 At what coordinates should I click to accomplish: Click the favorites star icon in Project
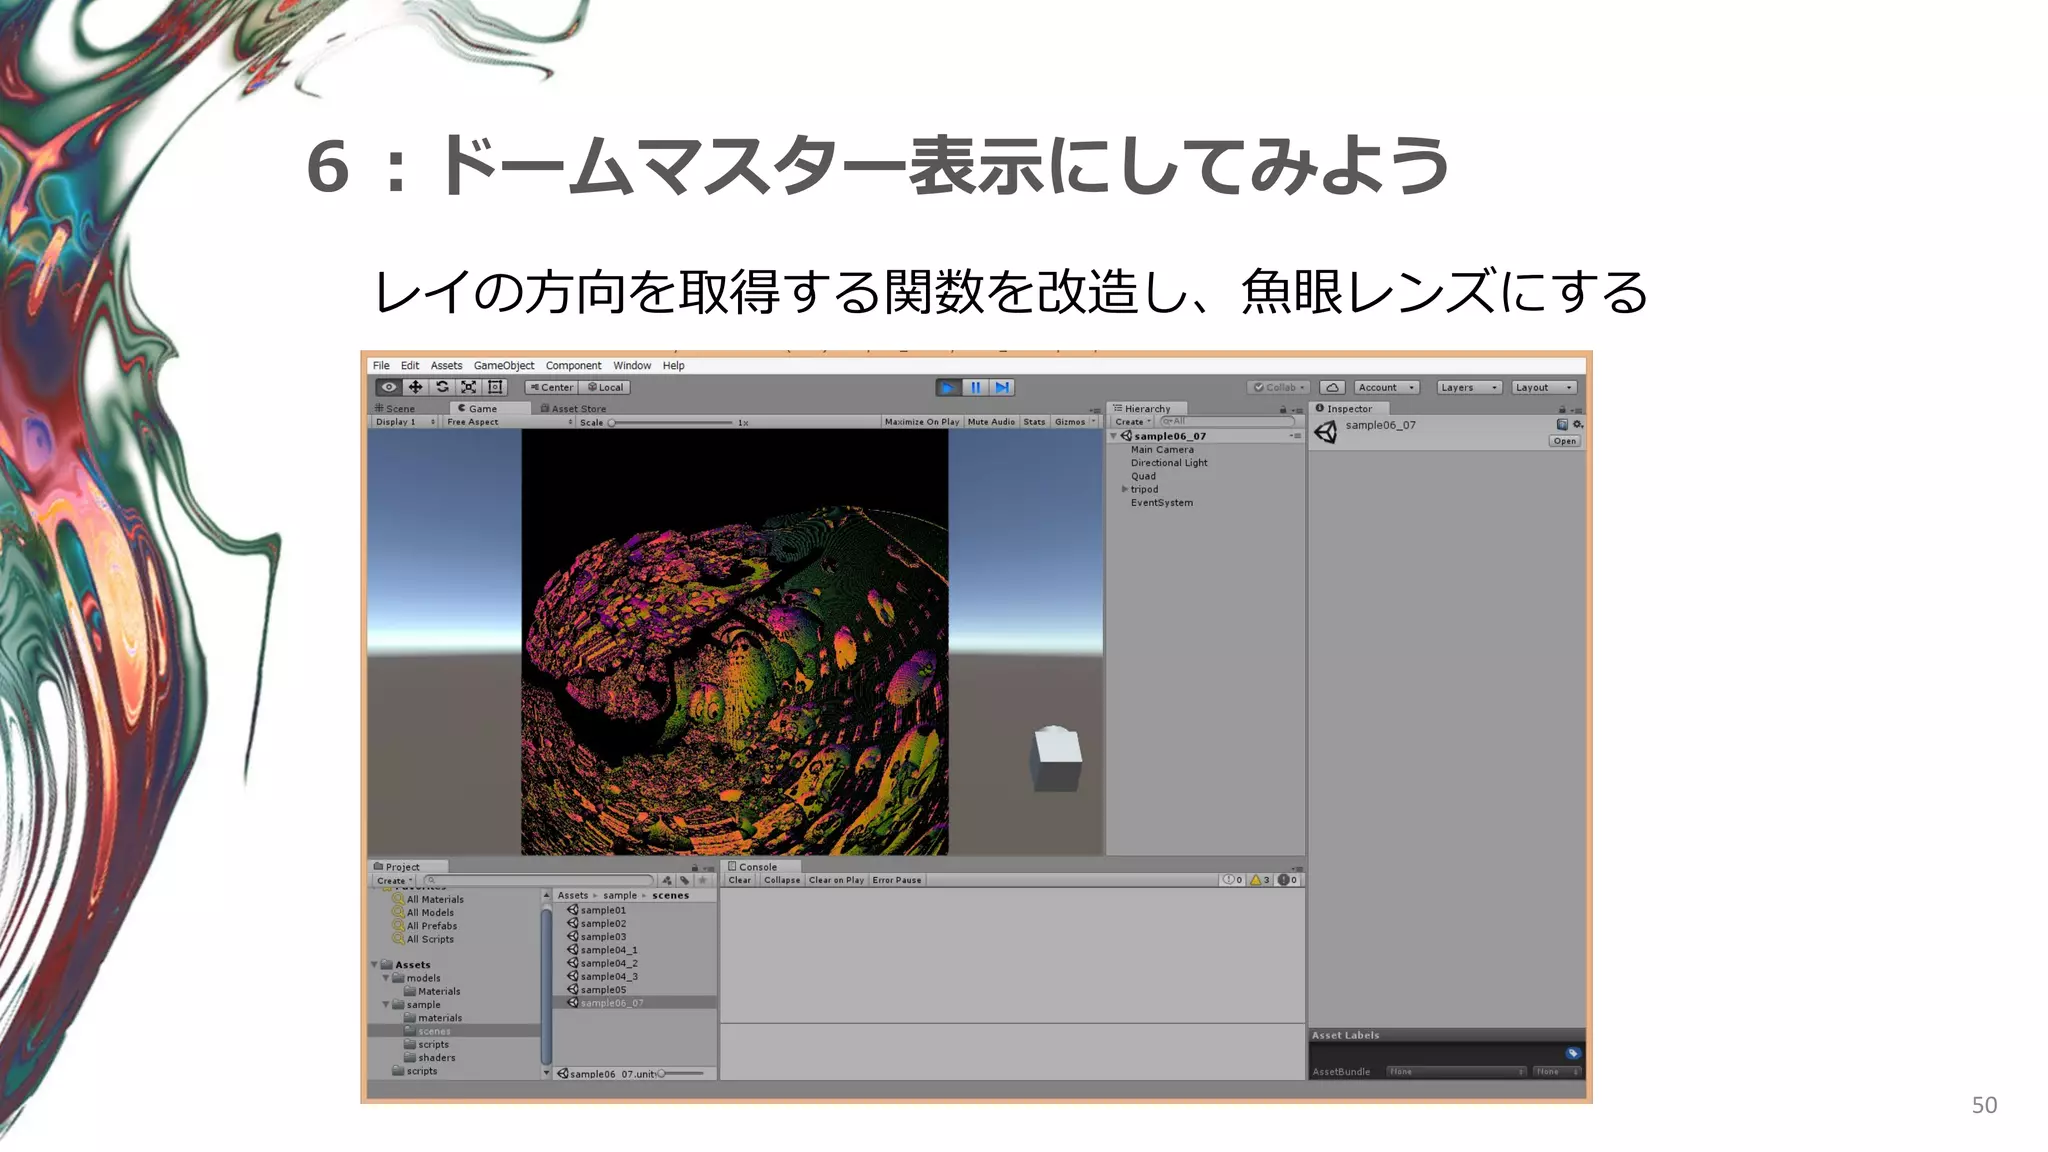702,881
